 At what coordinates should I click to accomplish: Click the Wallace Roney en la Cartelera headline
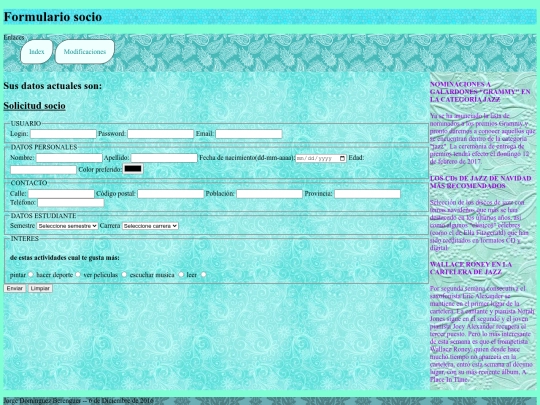click(x=471, y=268)
